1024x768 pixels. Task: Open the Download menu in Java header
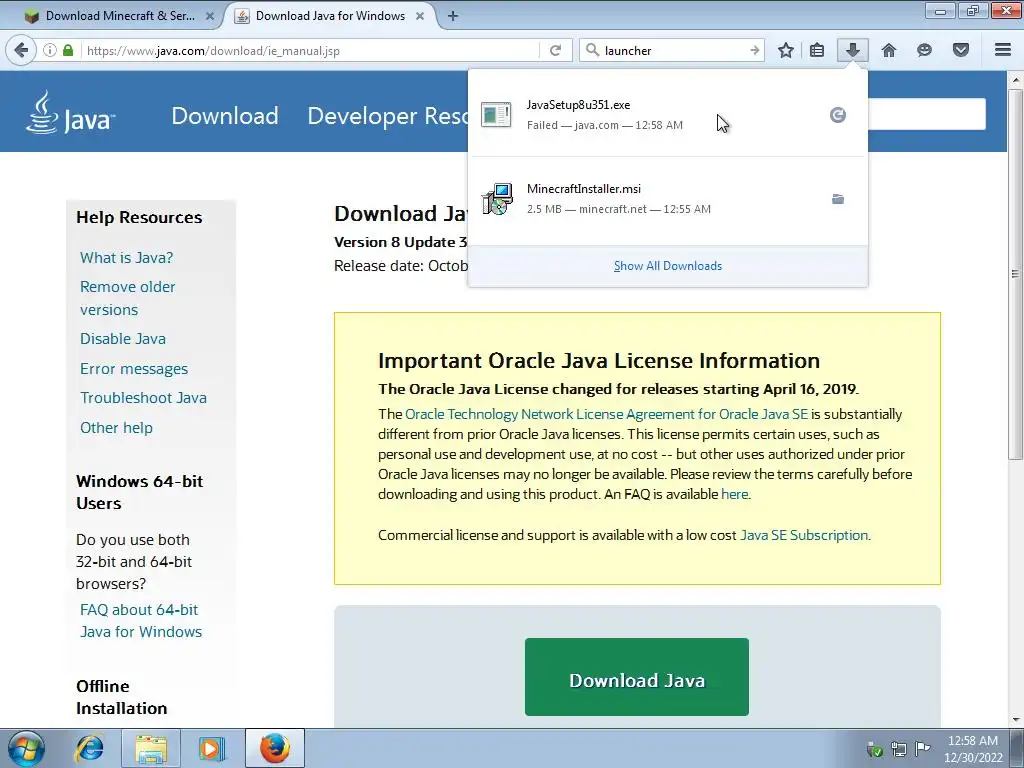pos(225,116)
